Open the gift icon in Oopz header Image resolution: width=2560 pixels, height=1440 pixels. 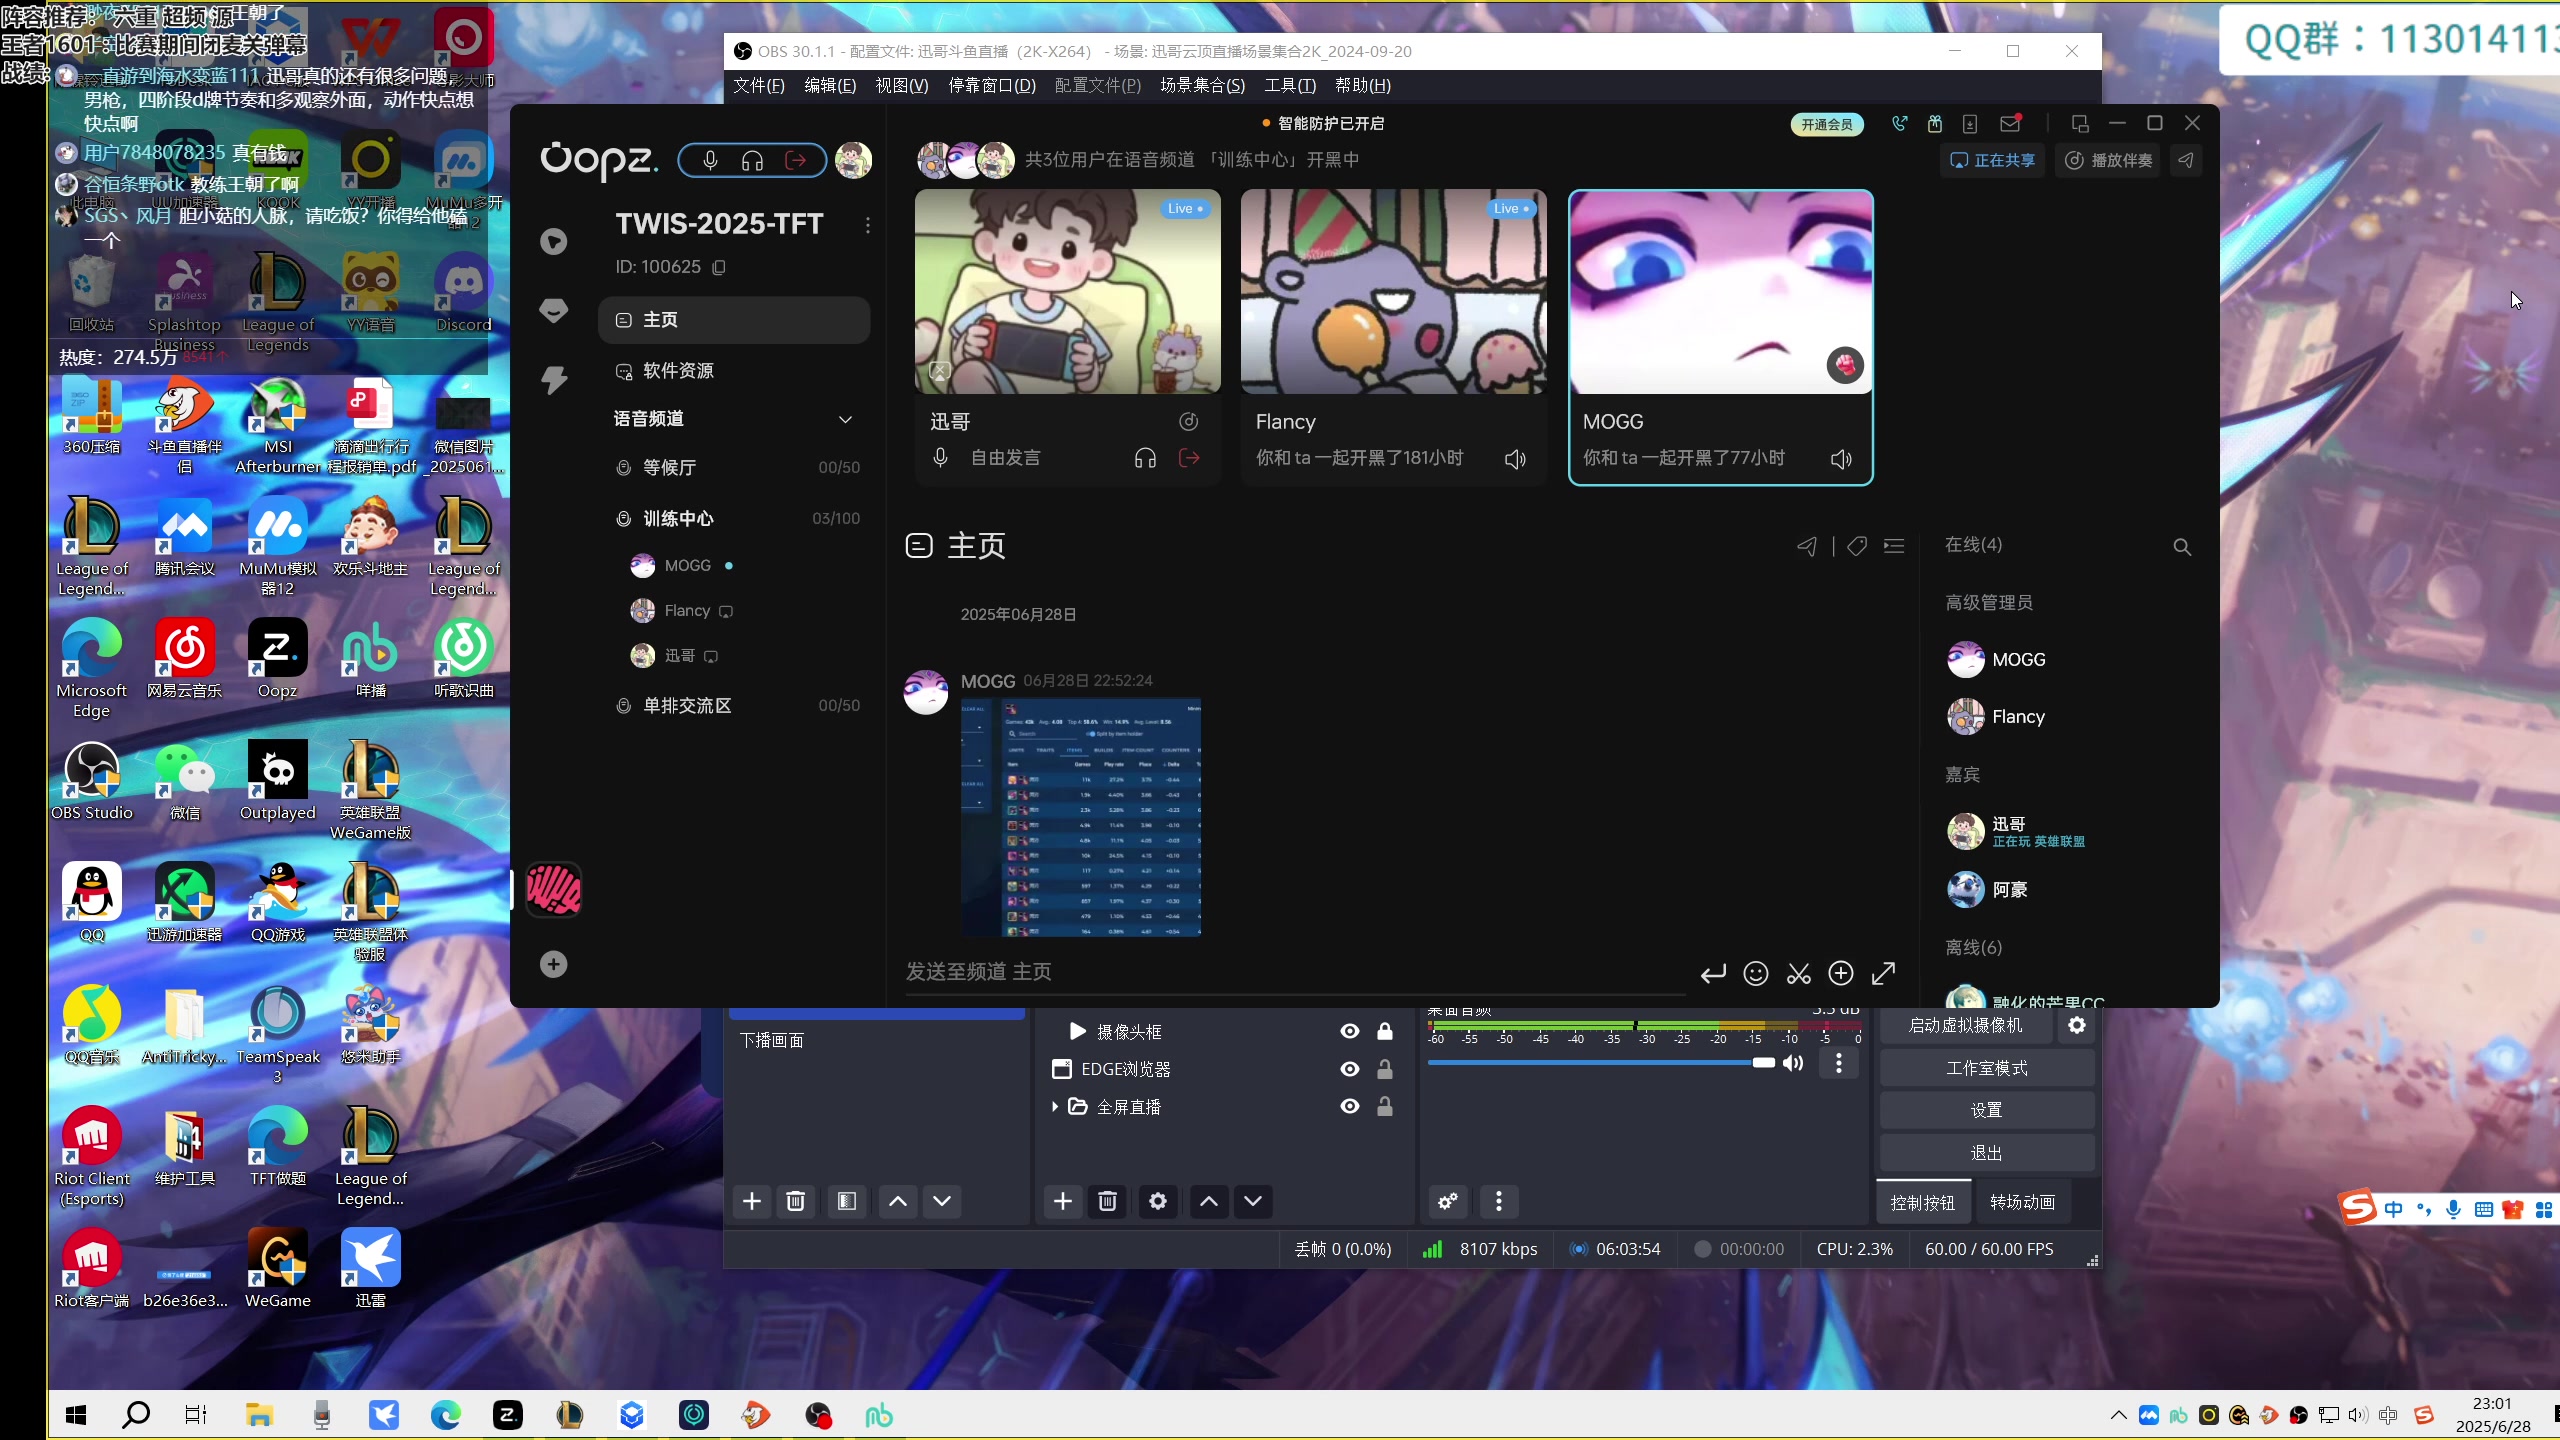[x=1935, y=124]
